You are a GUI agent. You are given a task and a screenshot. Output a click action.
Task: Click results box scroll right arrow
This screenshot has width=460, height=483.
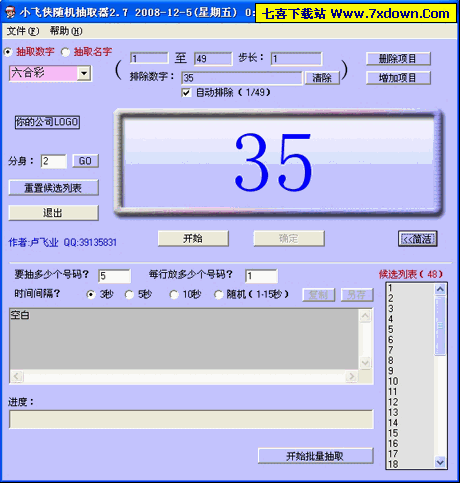point(352,377)
